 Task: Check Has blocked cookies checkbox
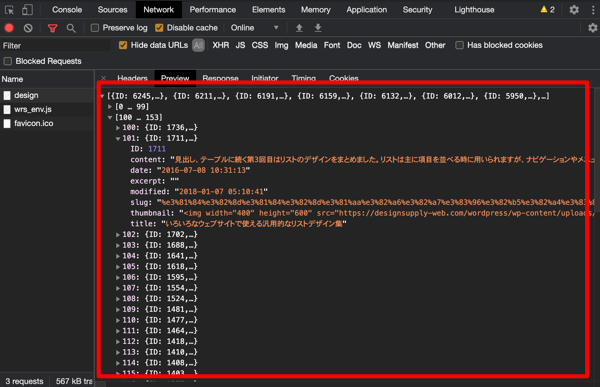click(459, 45)
